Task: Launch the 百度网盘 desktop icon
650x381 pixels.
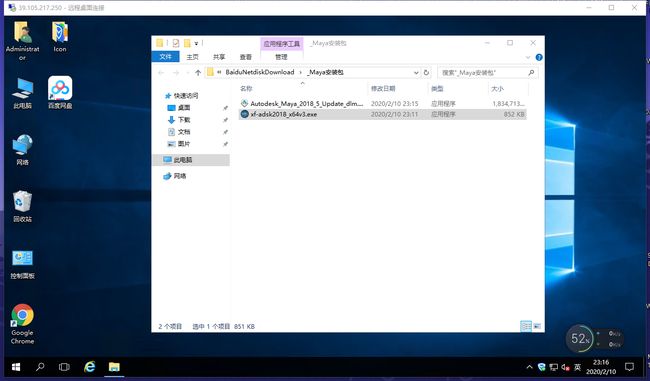Action: tap(60, 93)
